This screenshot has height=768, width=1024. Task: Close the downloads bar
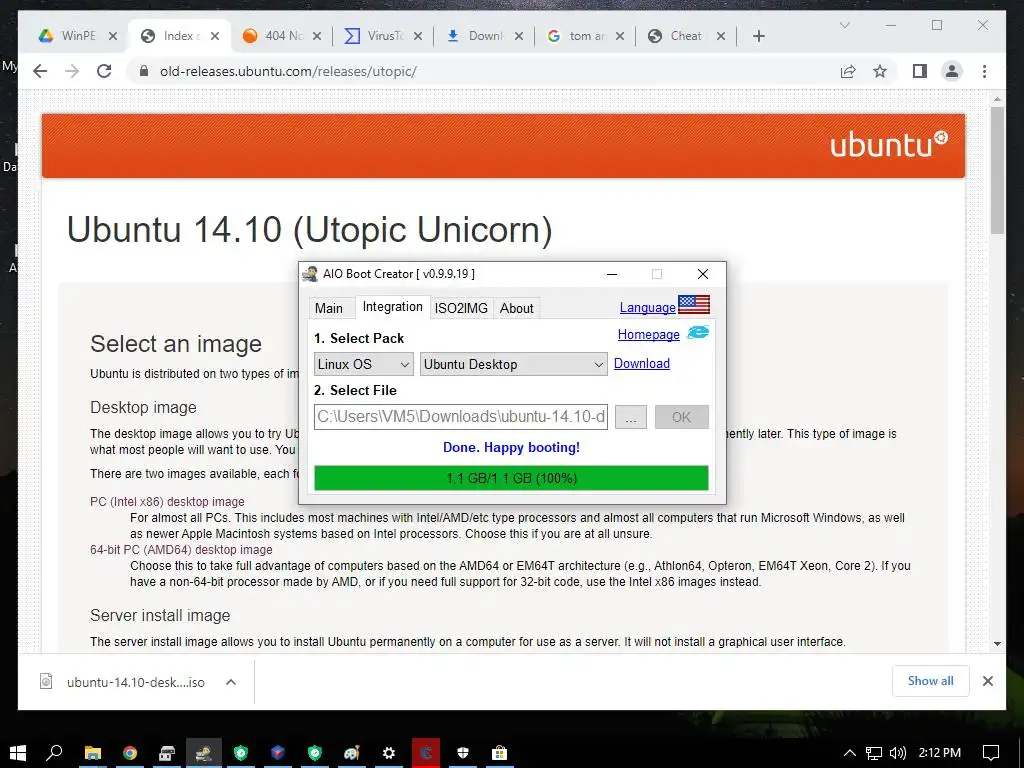click(987, 681)
